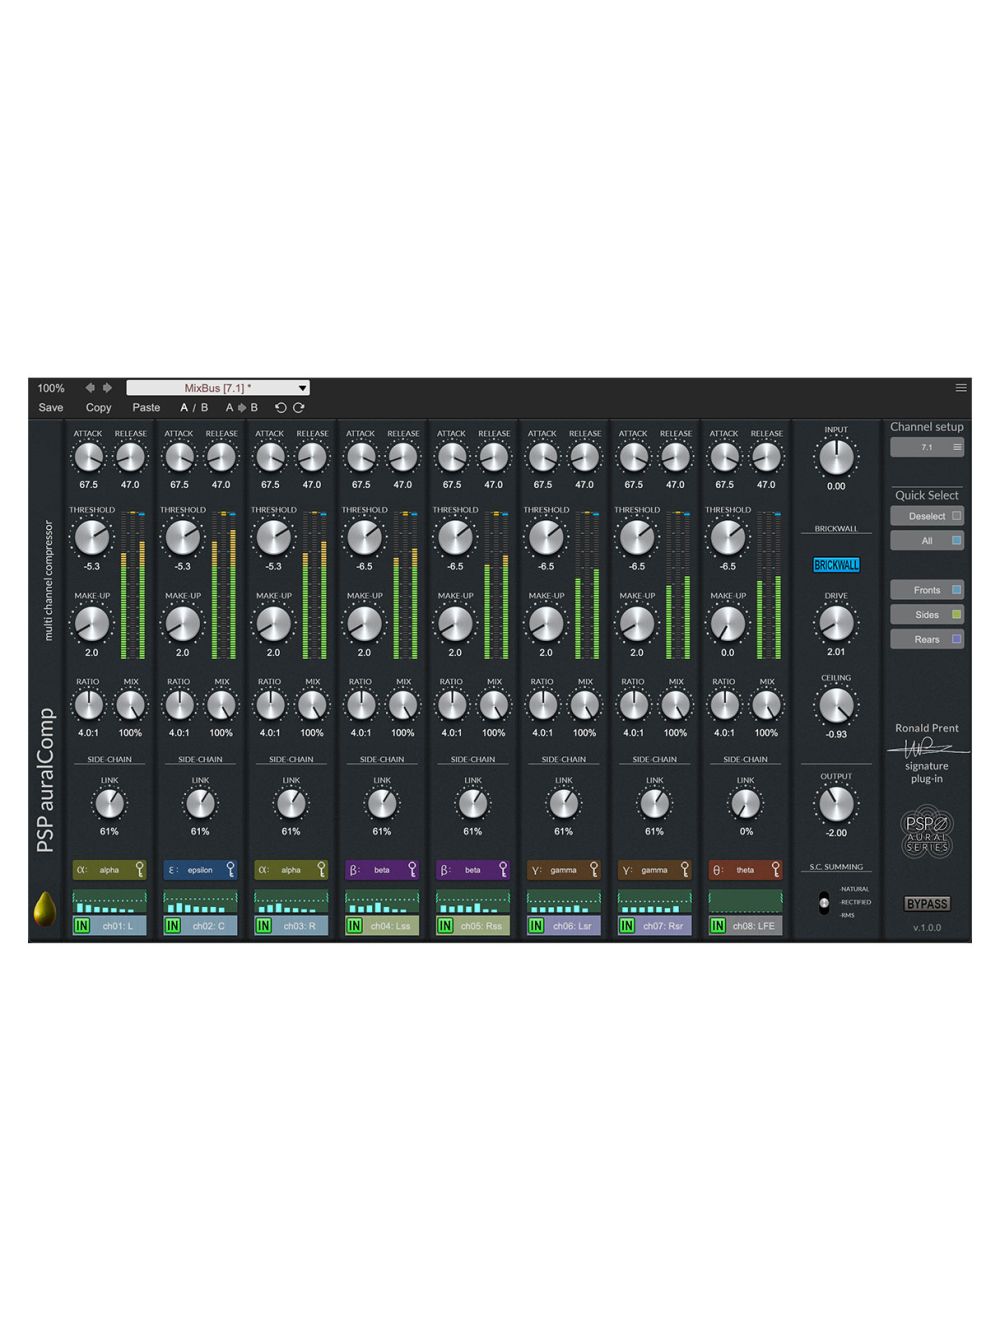Click the sidechain key icon on theta channel
Screen dimensions: 1000x1320
point(776,870)
